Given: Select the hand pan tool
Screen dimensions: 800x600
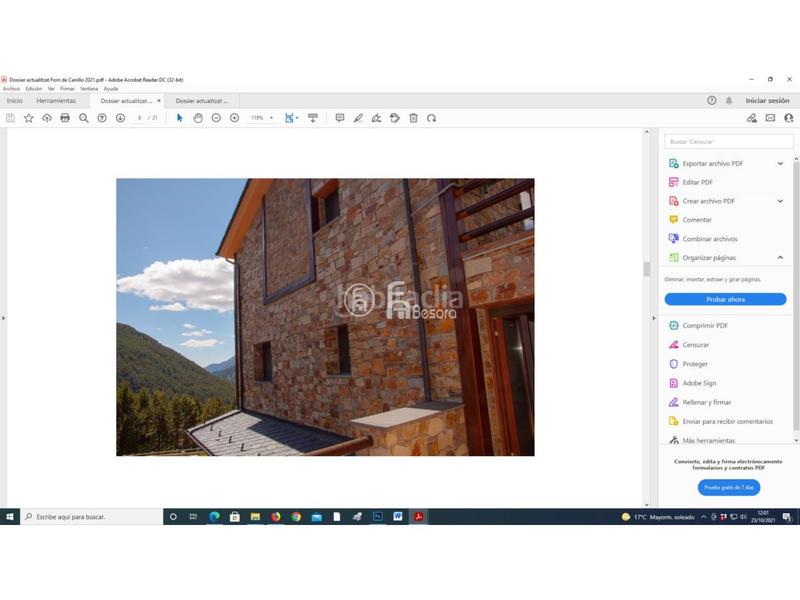Looking at the screenshot, I should pos(198,118).
